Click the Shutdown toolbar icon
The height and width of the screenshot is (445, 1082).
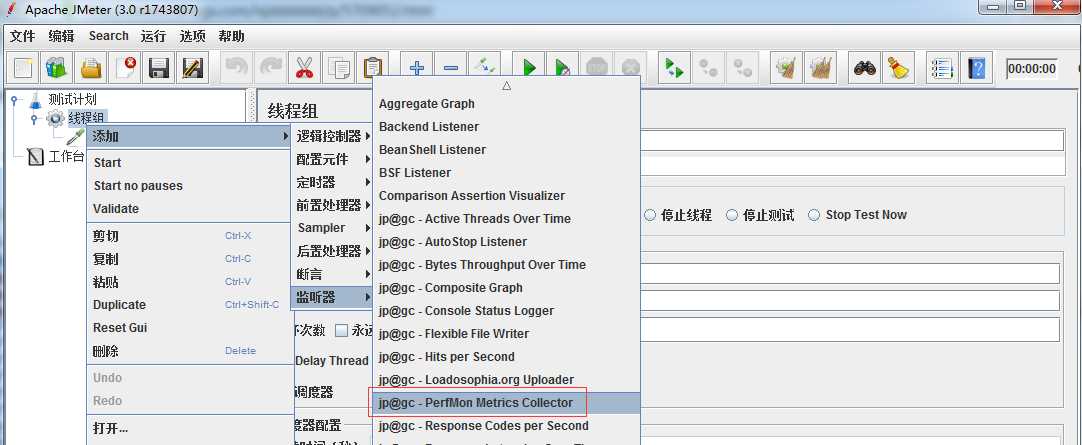coord(630,68)
